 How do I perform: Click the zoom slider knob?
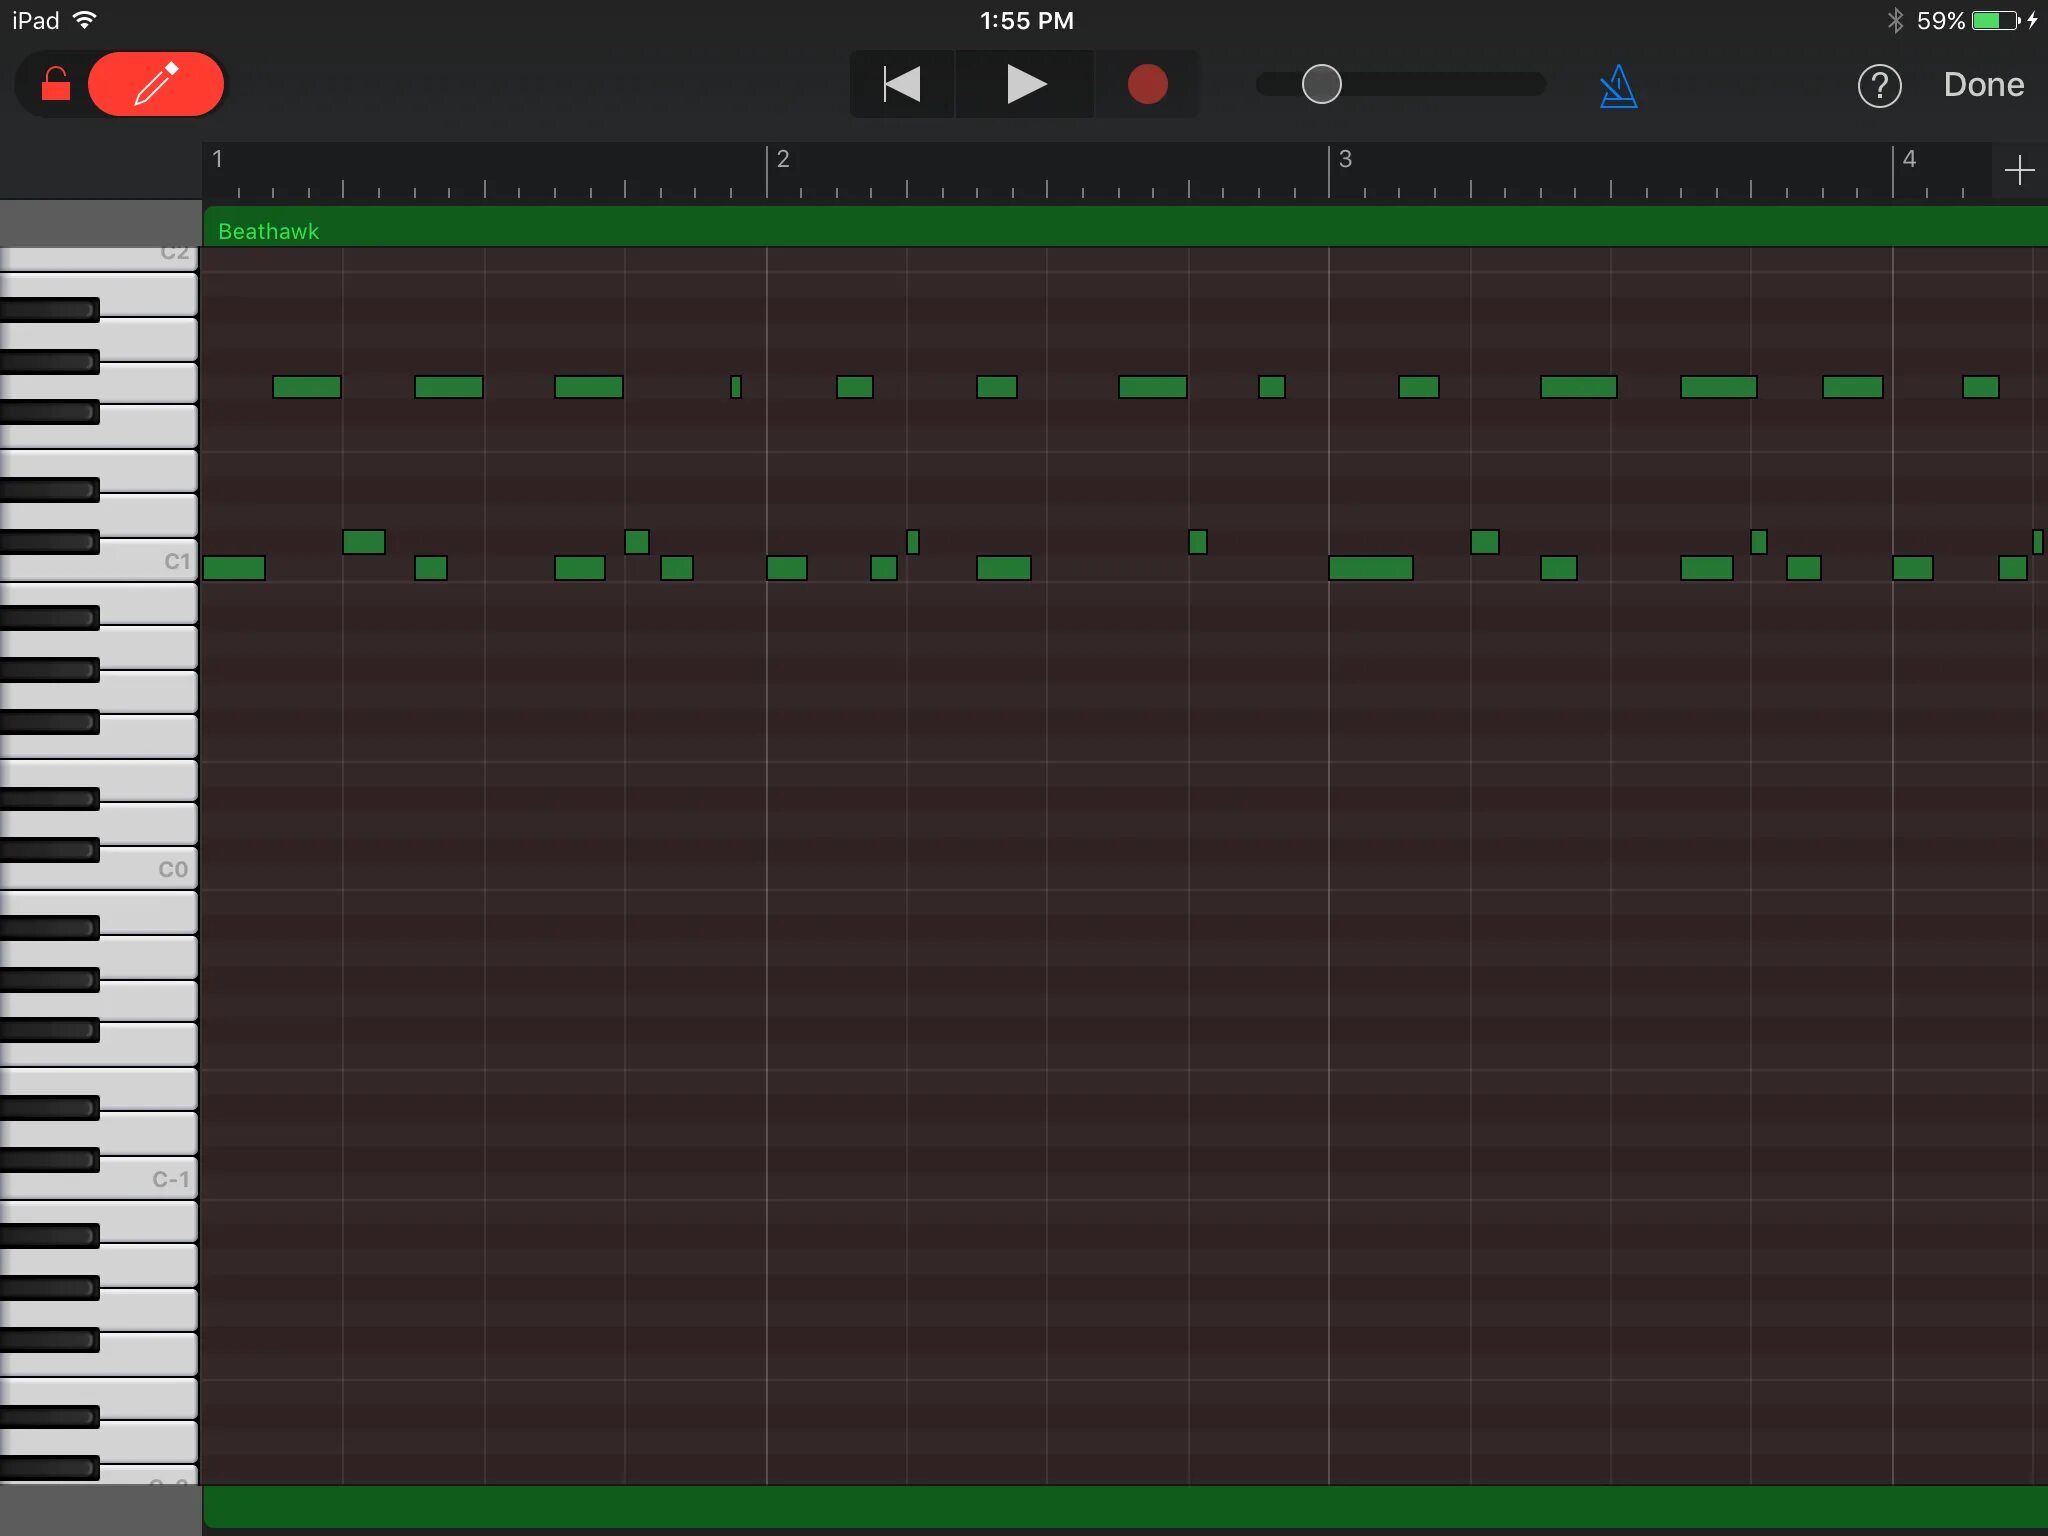tap(1321, 85)
